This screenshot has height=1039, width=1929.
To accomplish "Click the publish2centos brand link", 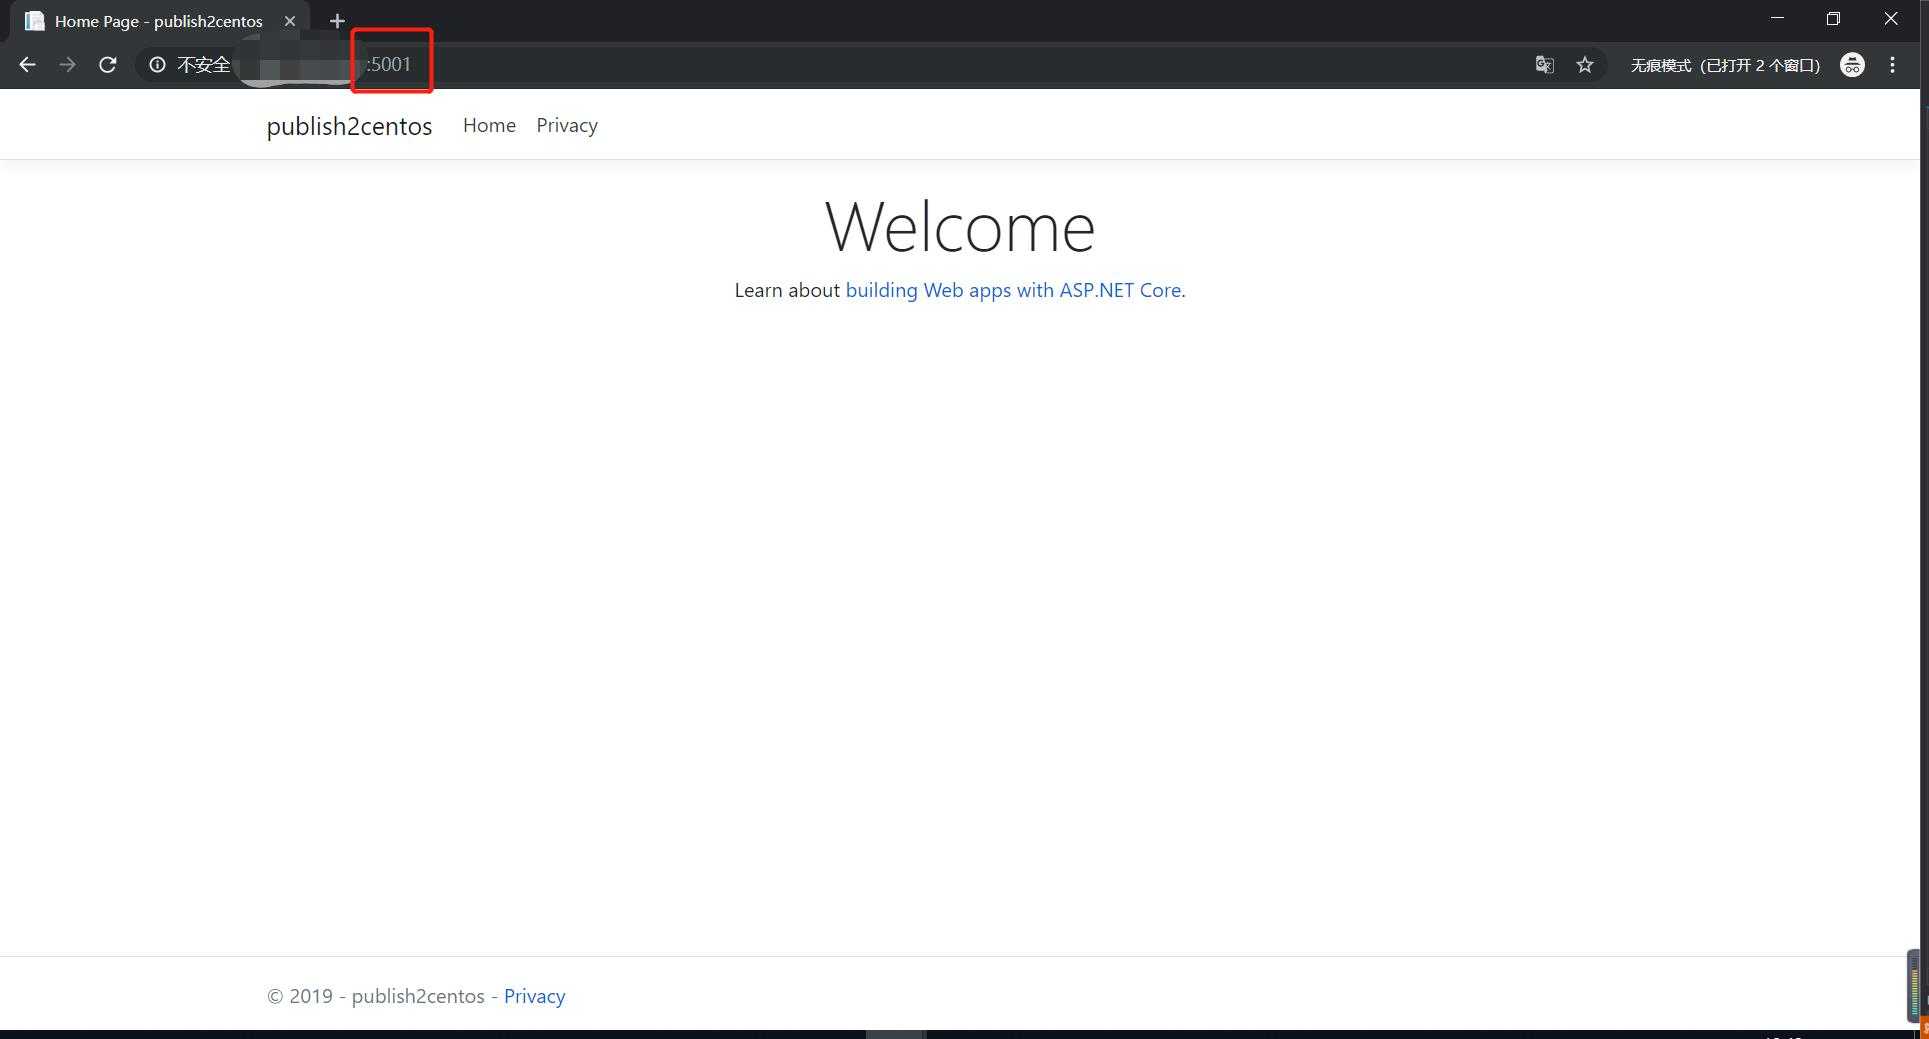I will 349,126.
